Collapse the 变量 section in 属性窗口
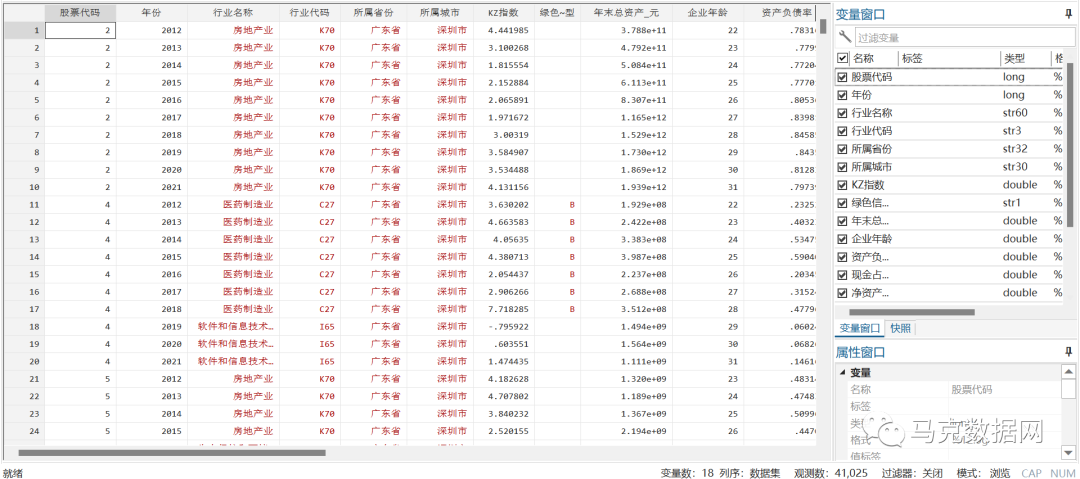Viewport: 1080px width, 479px height. click(x=842, y=373)
